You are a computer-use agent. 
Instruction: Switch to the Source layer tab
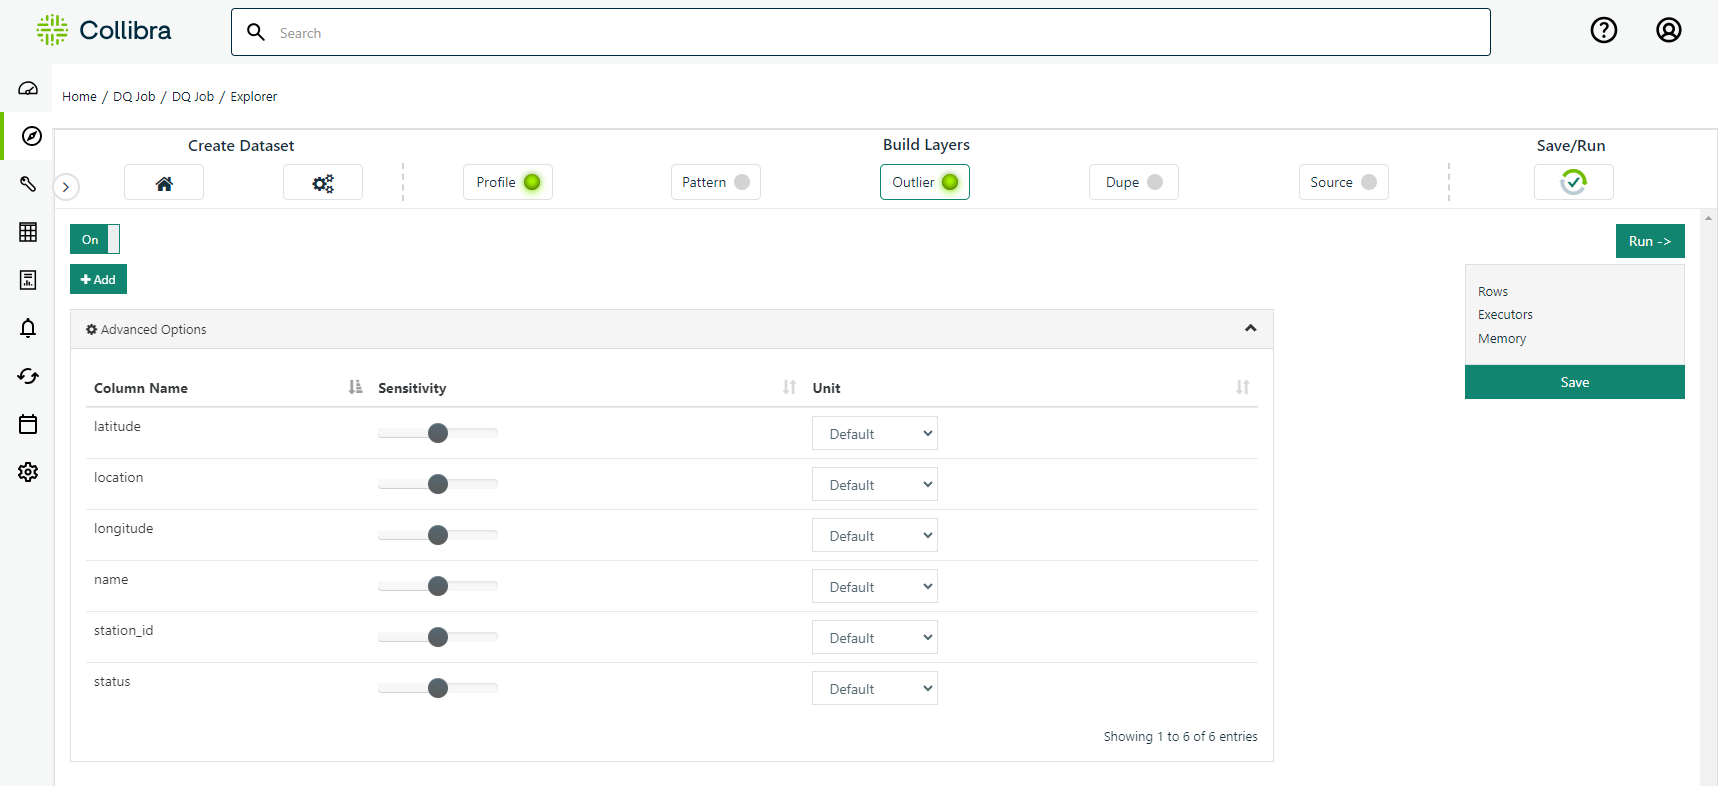tap(1331, 182)
